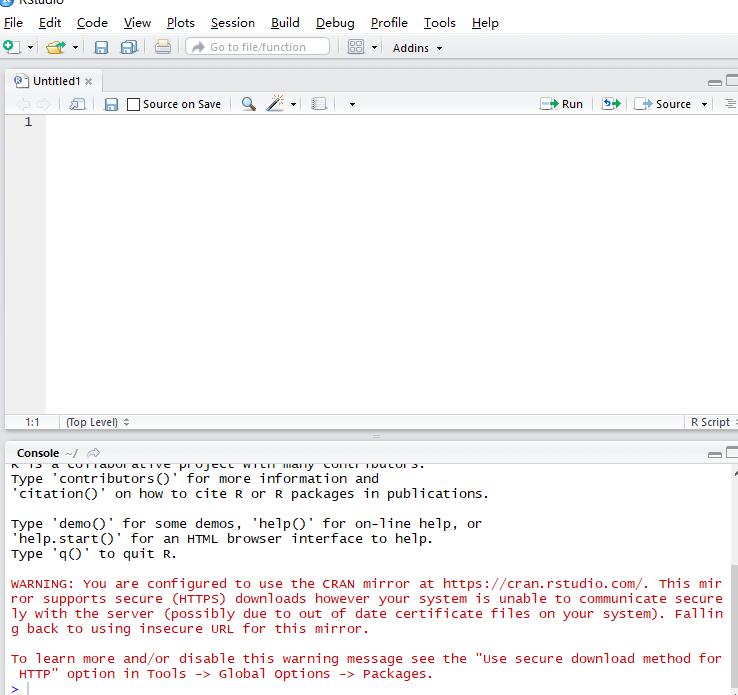Image resolution: width=738 pixels, height=695 pixels.
Task: Open the Plots menu
Action: point(180,23)
